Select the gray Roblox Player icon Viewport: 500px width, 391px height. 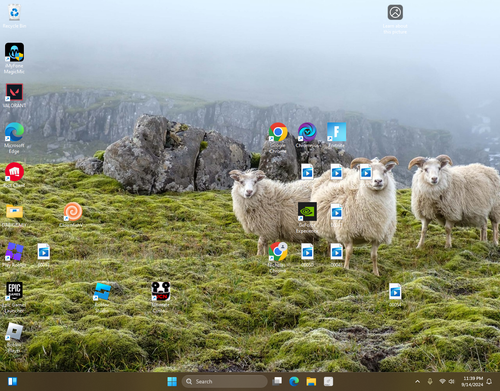click(x=14, y=331)
